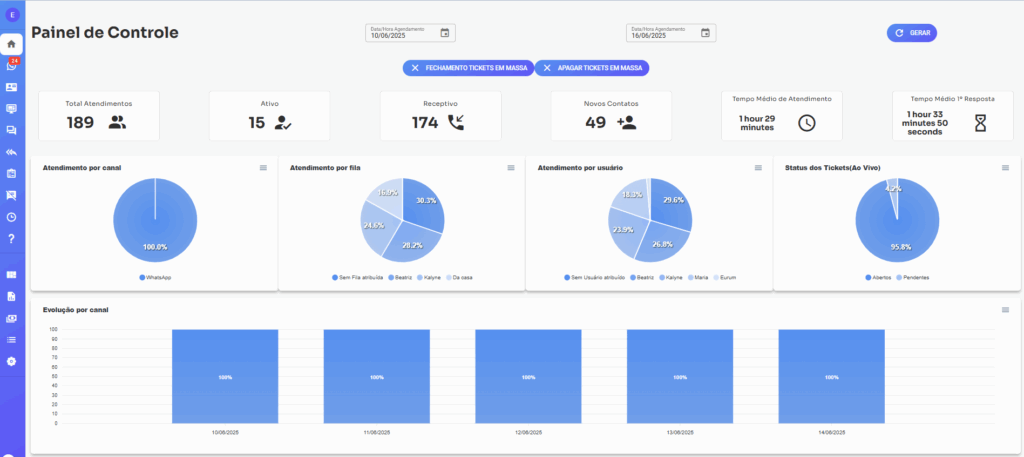Open Atendimento por fila chart menu
The image size is (1024, 457).
point(510,168)
